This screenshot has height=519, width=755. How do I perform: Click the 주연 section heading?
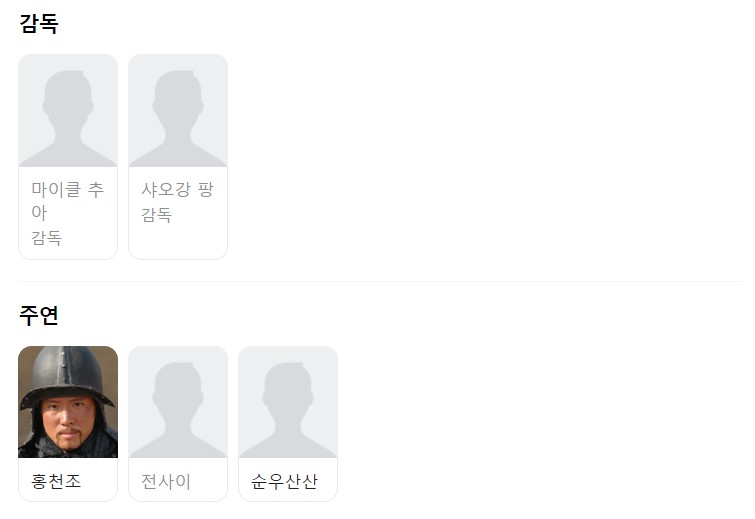(39, 315)
